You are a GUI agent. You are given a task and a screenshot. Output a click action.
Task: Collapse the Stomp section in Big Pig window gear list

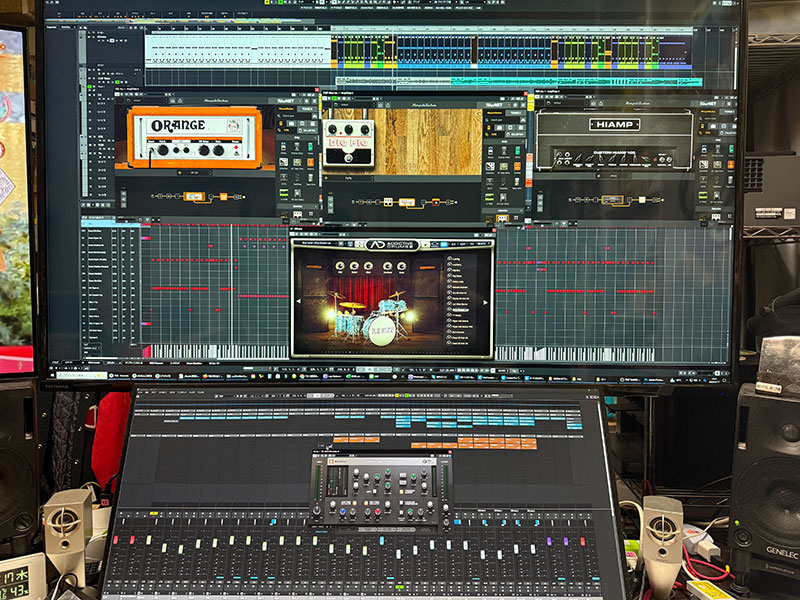pyautogui.click(x=504, y=141)
